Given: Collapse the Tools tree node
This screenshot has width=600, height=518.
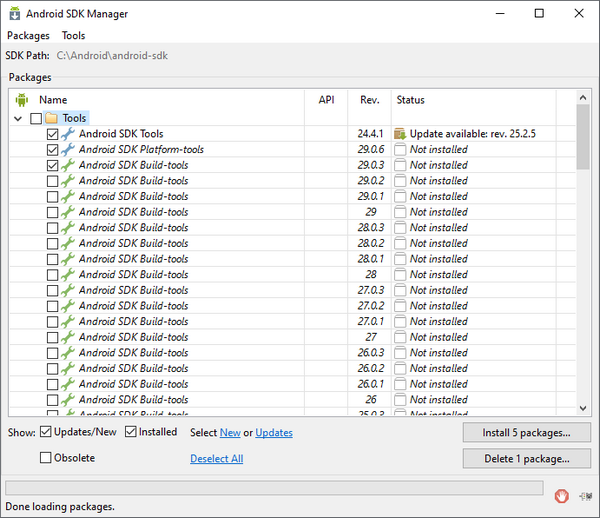Looking at the screenshot, I should (18, 119).
